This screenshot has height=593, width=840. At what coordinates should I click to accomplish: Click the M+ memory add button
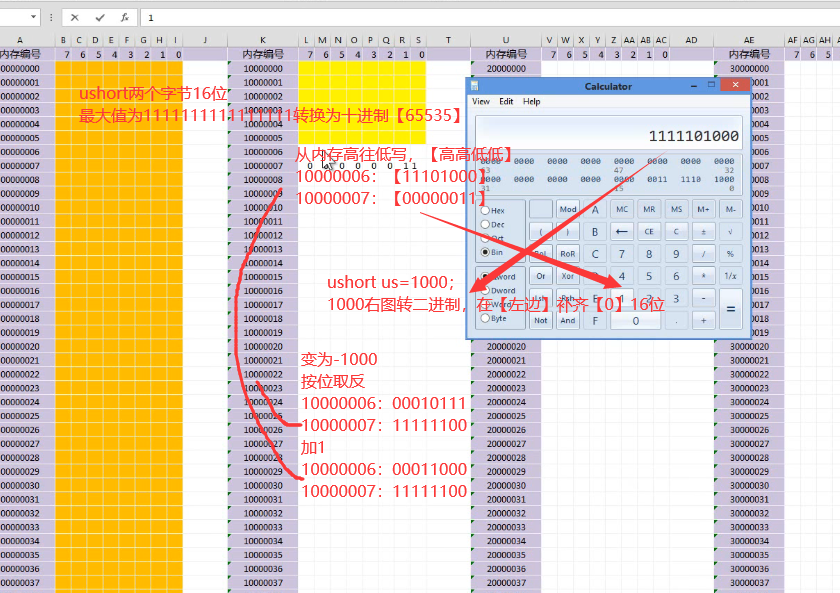point(703,209)
